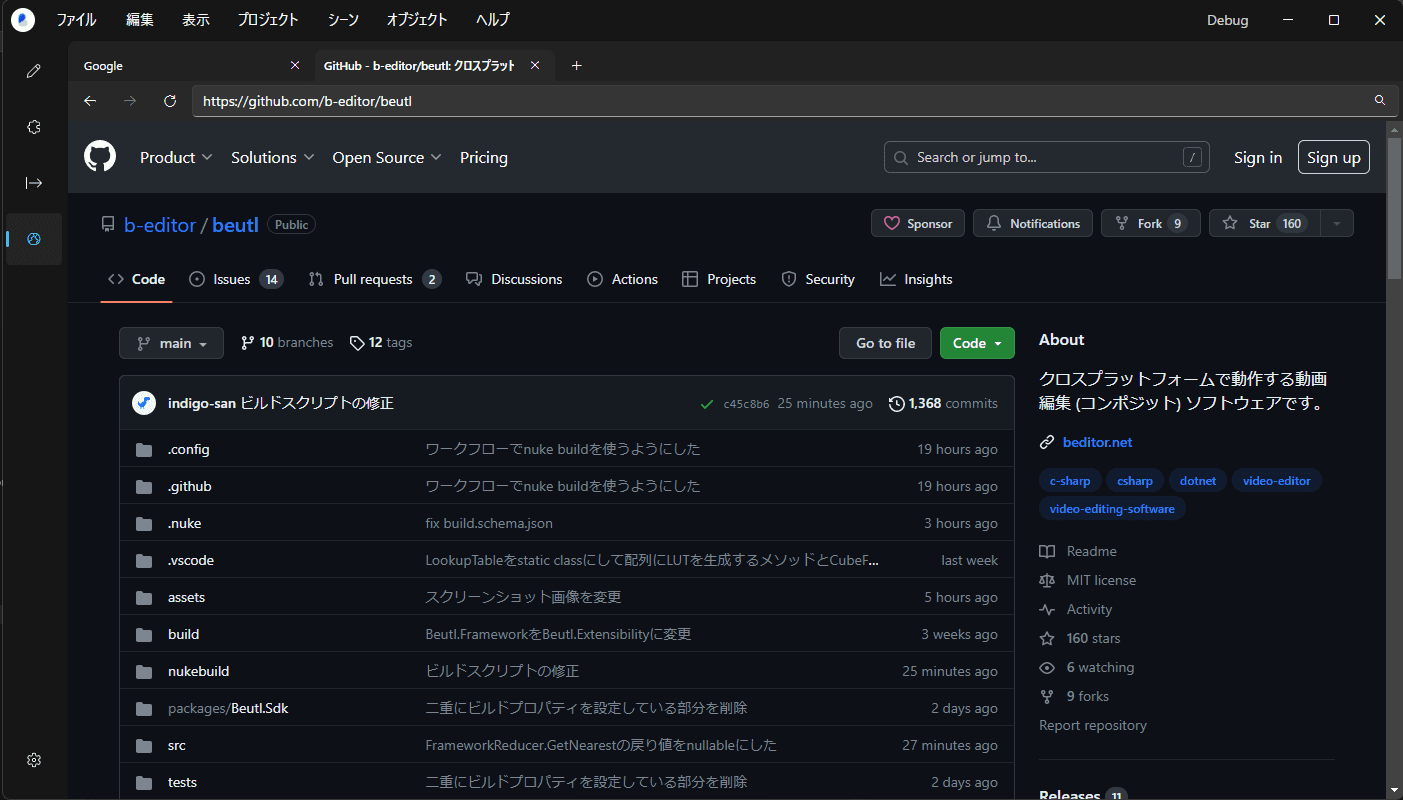This screenshot has width=1403, height=800.
Task: Click the .github folder icon
Action: point(144,486)
